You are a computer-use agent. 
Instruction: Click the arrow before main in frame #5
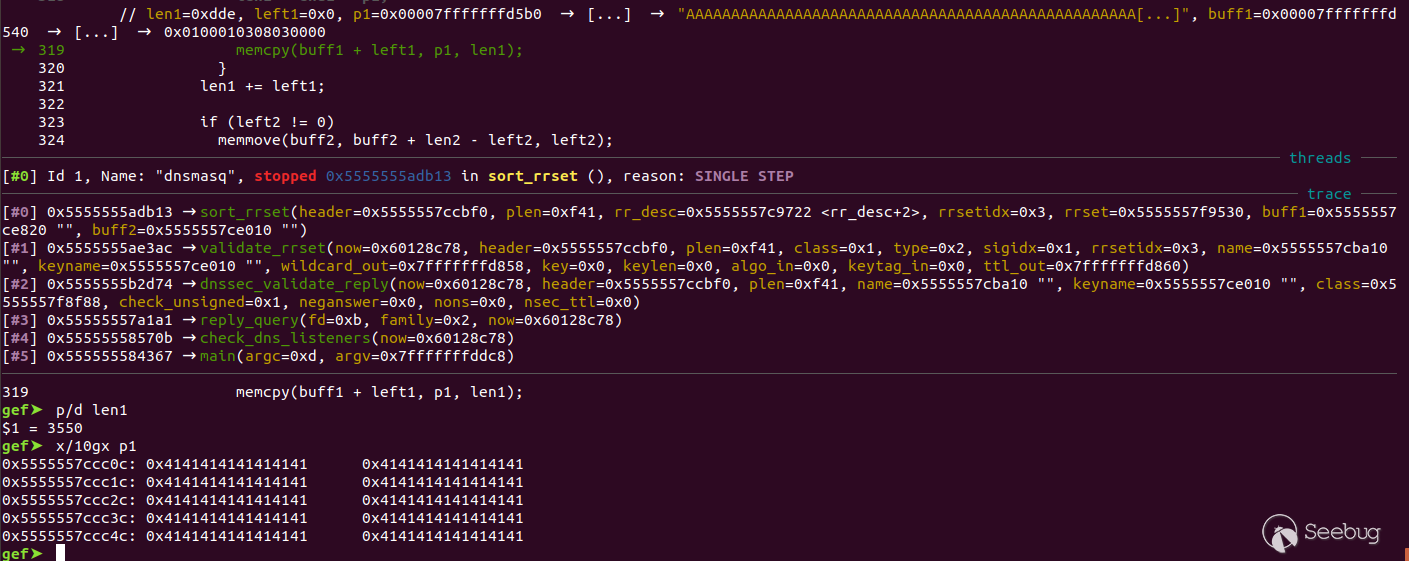pyautogui.click(x=189, y=356)
